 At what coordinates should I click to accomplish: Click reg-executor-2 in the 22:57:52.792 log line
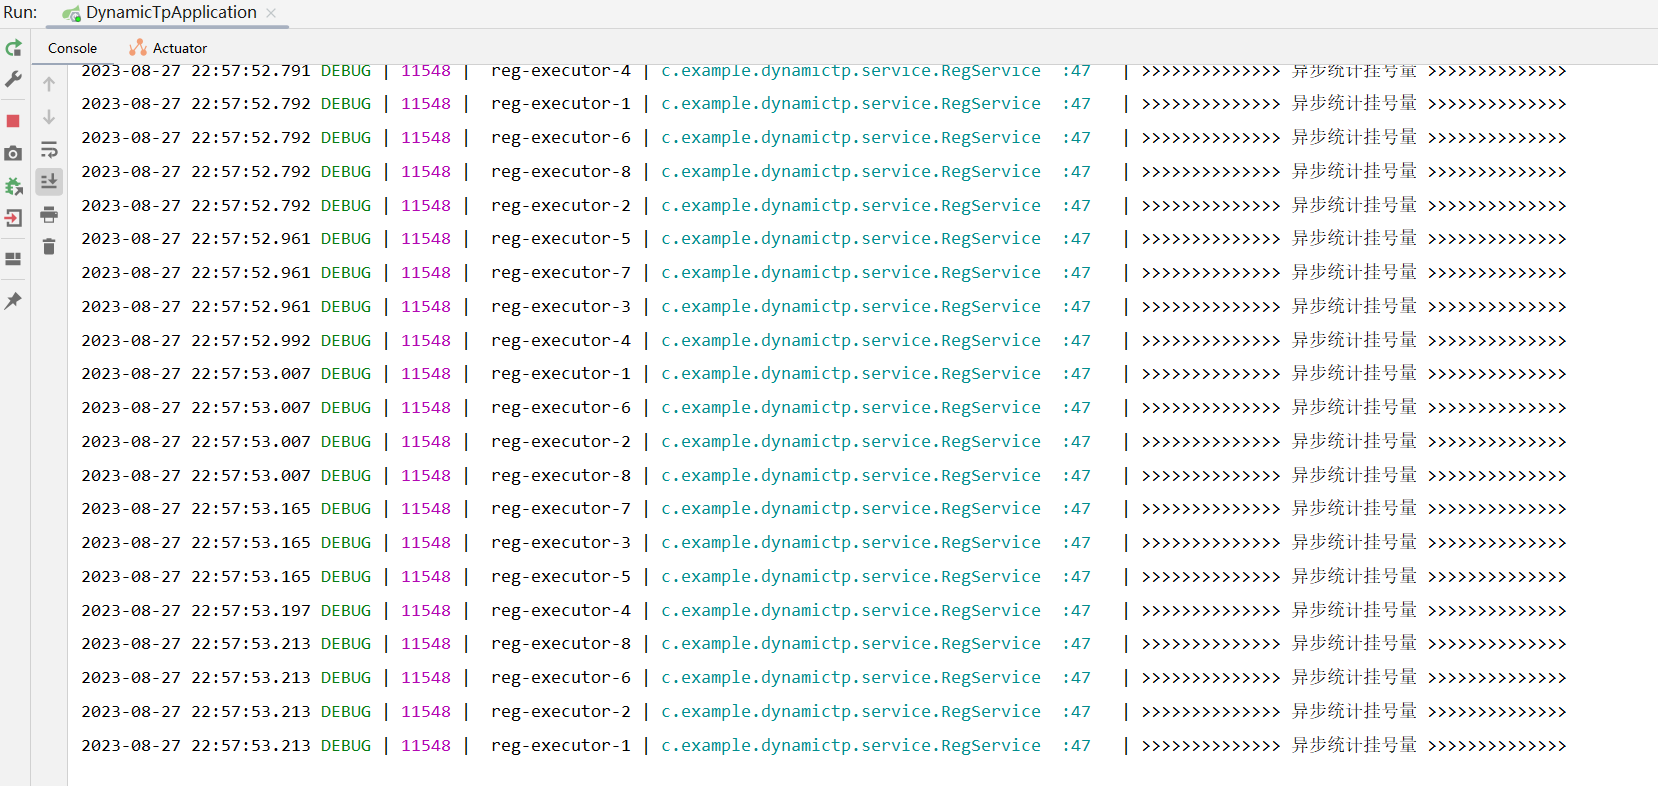point(561,206)
